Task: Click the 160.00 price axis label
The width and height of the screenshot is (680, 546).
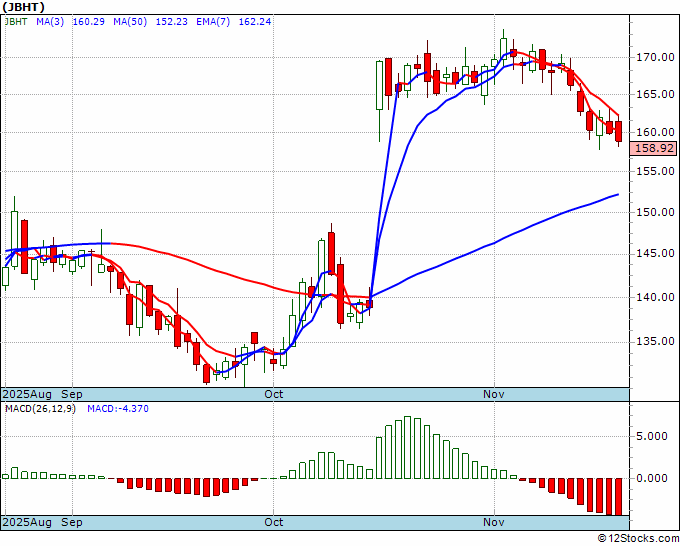Action: coord(655,132)
